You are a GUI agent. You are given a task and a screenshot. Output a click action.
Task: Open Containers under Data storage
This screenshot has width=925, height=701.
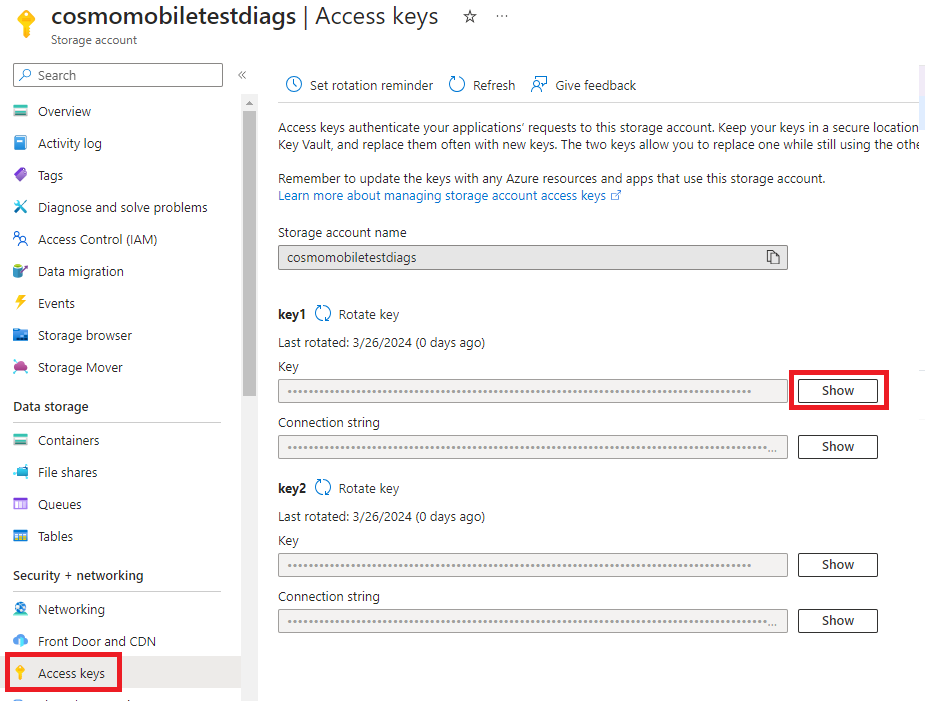(x=72, y=440)
